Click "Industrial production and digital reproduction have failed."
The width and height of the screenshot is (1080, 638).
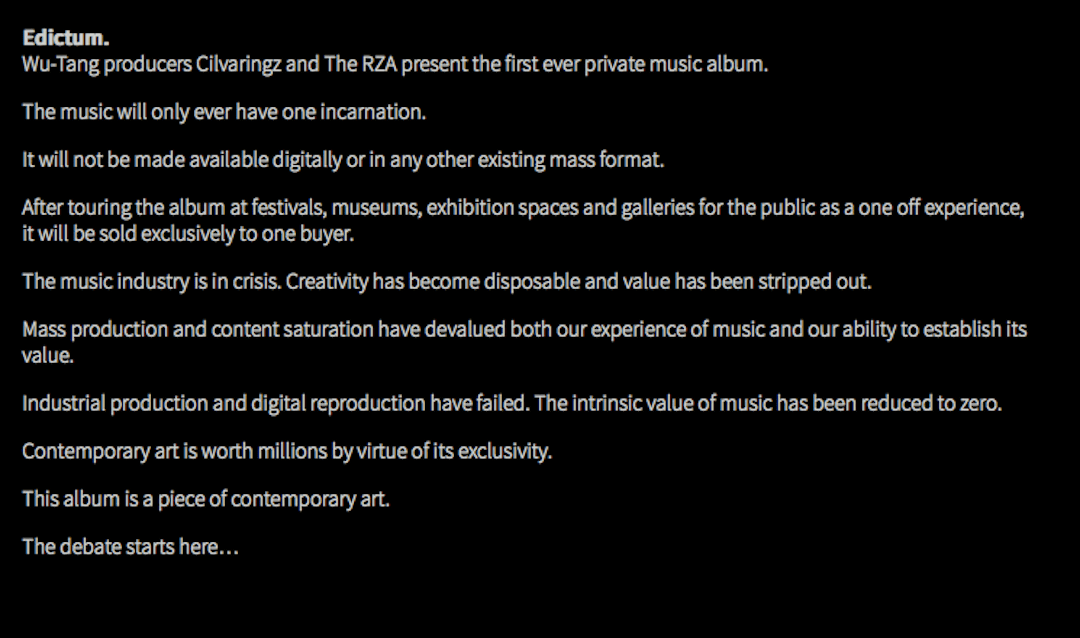pyautogui.click(x=275, y=404)
